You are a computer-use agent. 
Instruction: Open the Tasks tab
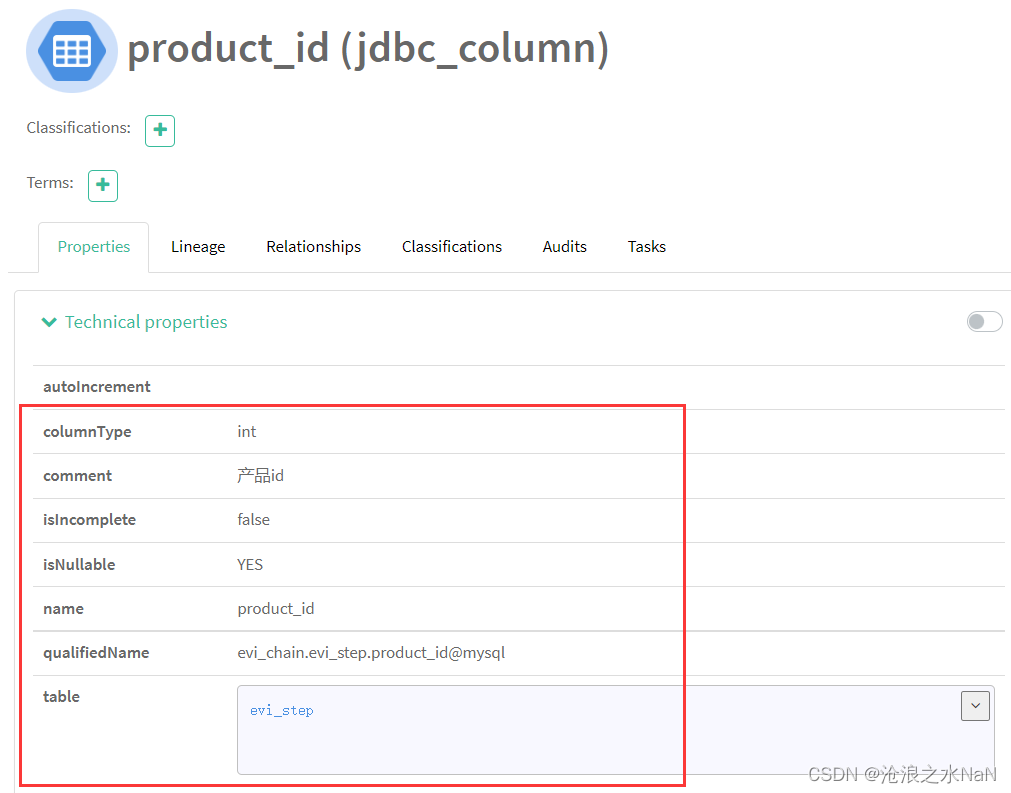click(646, 246)
